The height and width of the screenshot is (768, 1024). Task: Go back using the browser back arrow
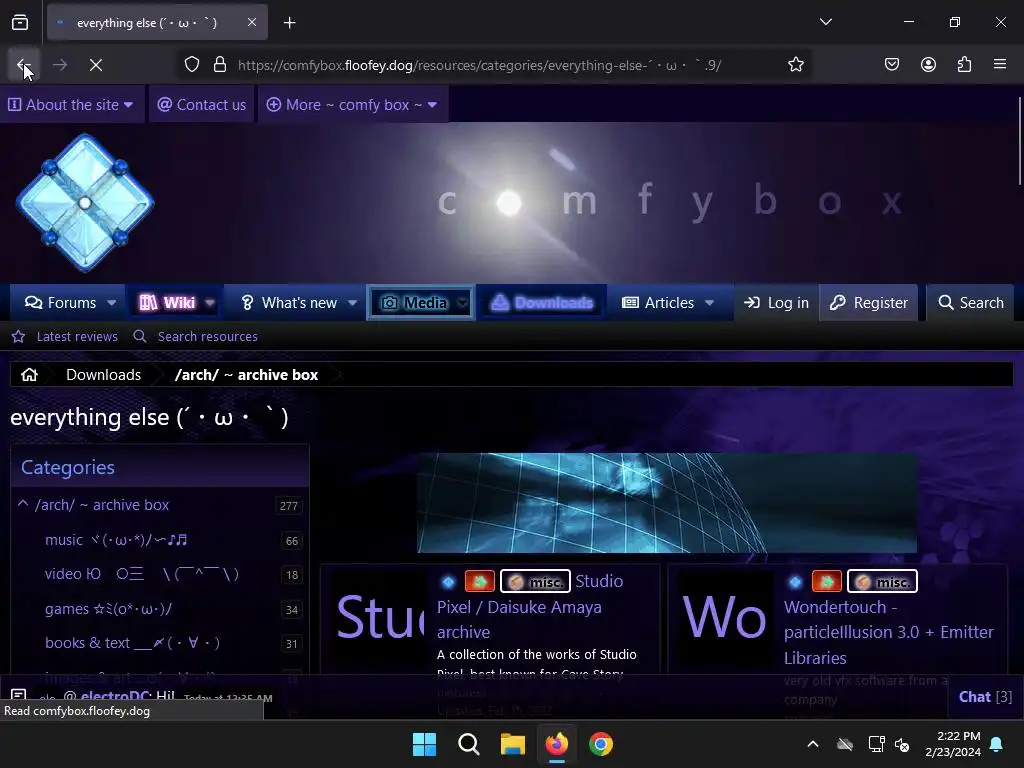[24, 65]
